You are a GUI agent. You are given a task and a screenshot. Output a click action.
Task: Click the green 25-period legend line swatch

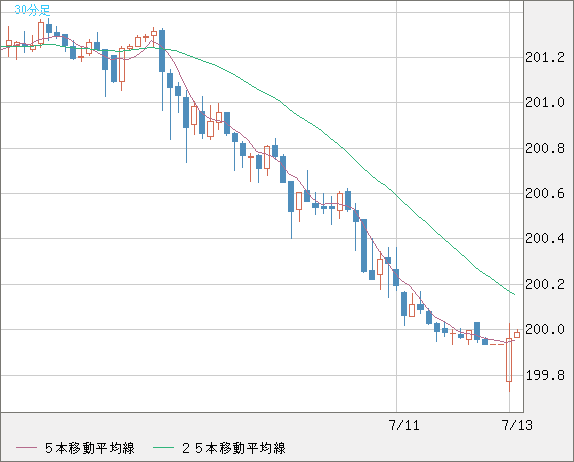163,448
